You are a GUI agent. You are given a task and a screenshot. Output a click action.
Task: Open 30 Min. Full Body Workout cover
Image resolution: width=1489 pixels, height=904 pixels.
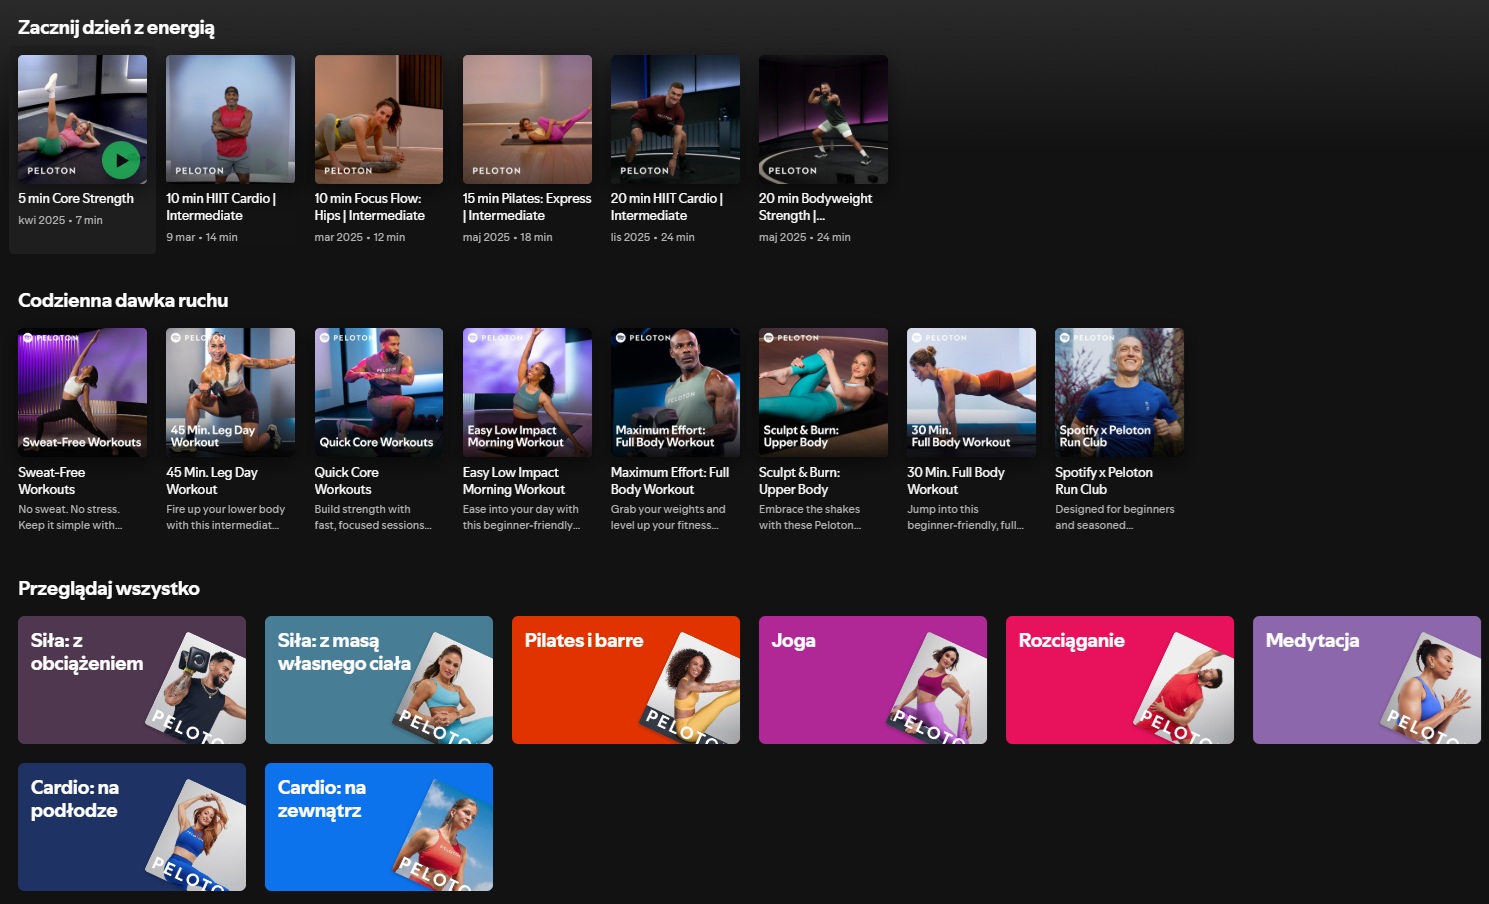click(971, 392)
